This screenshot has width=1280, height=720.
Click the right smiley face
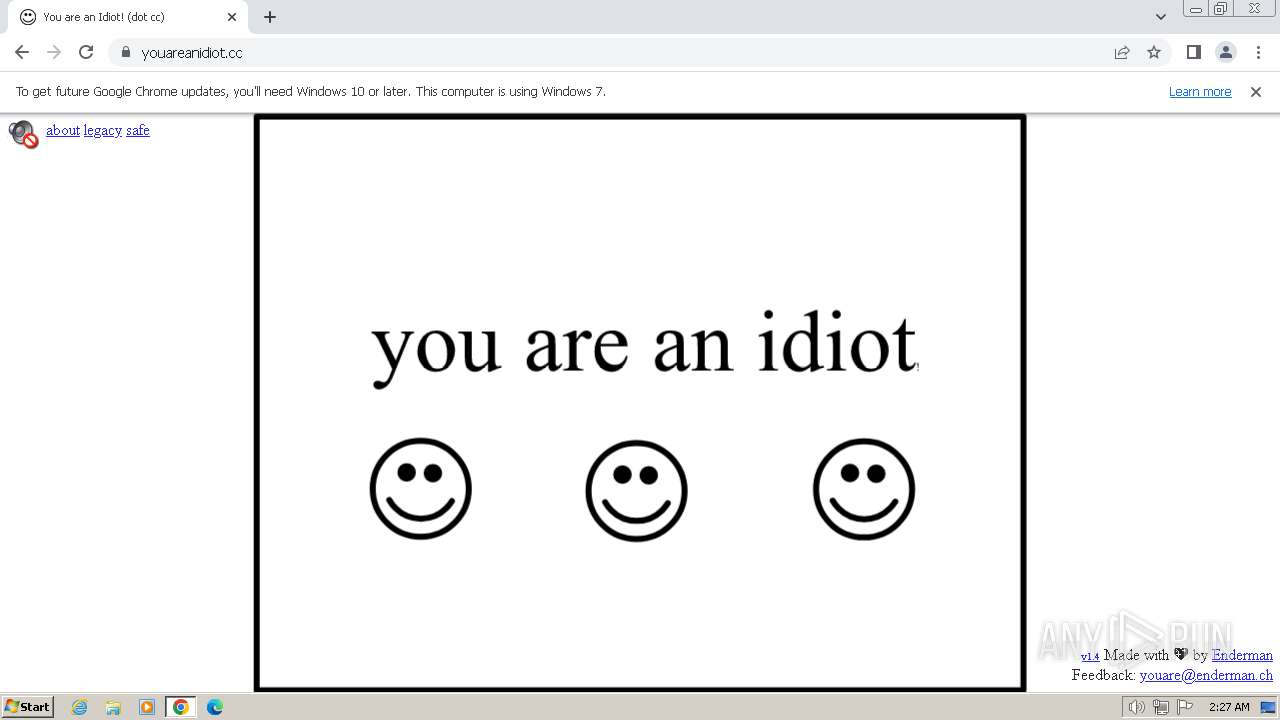point(864,489)
